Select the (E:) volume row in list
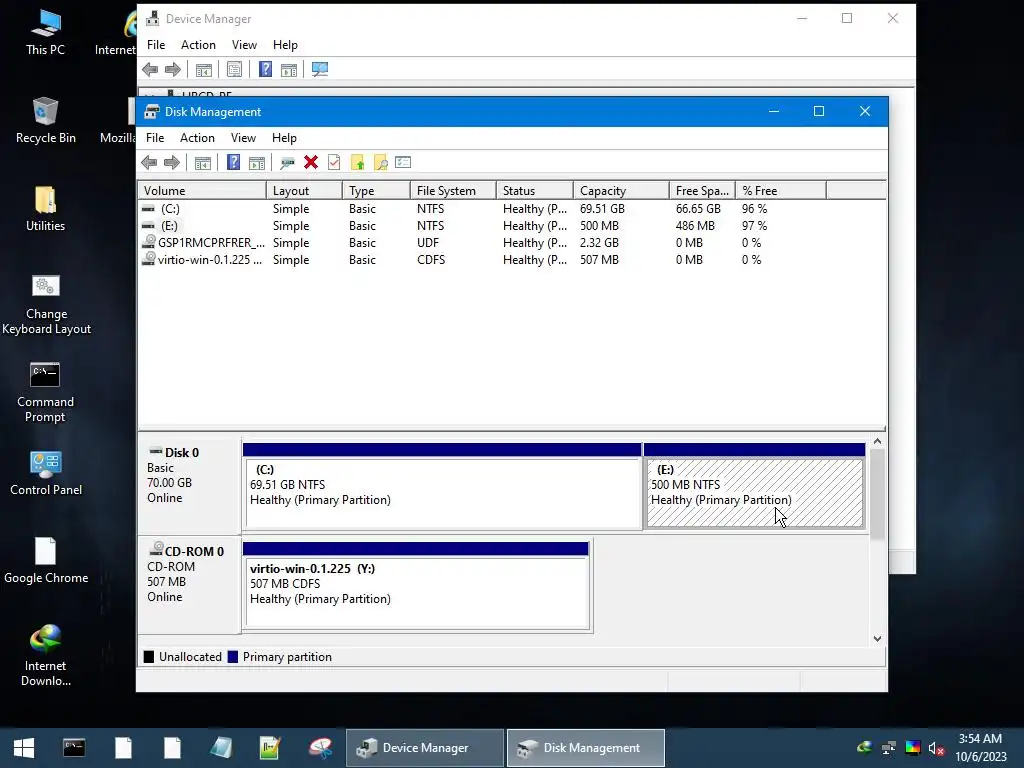Viewport: 1024px width, 768px height. click(x=482, y=226)
